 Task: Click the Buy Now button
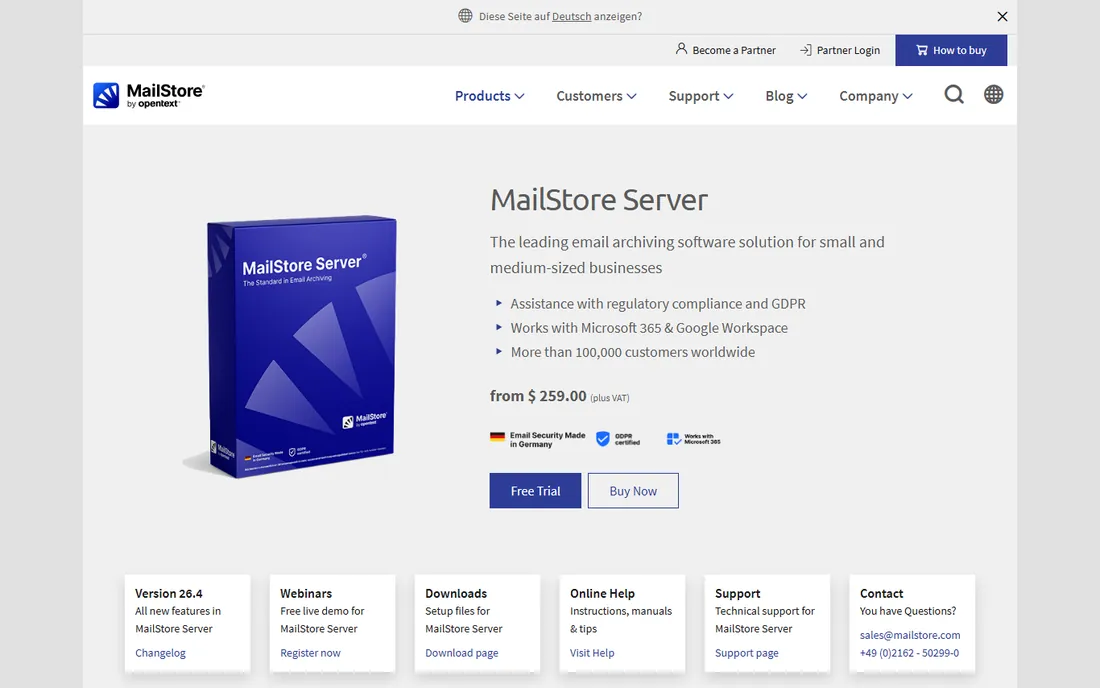point(633,490)
